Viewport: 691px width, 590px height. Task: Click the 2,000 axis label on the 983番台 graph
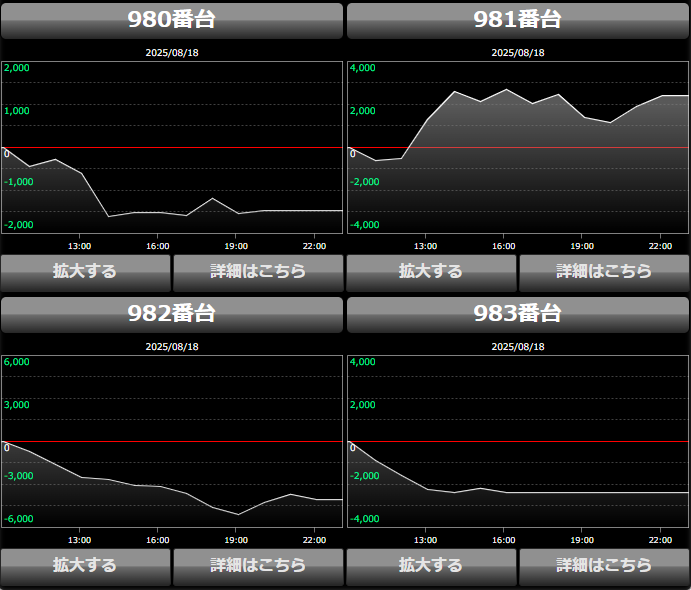363,404
